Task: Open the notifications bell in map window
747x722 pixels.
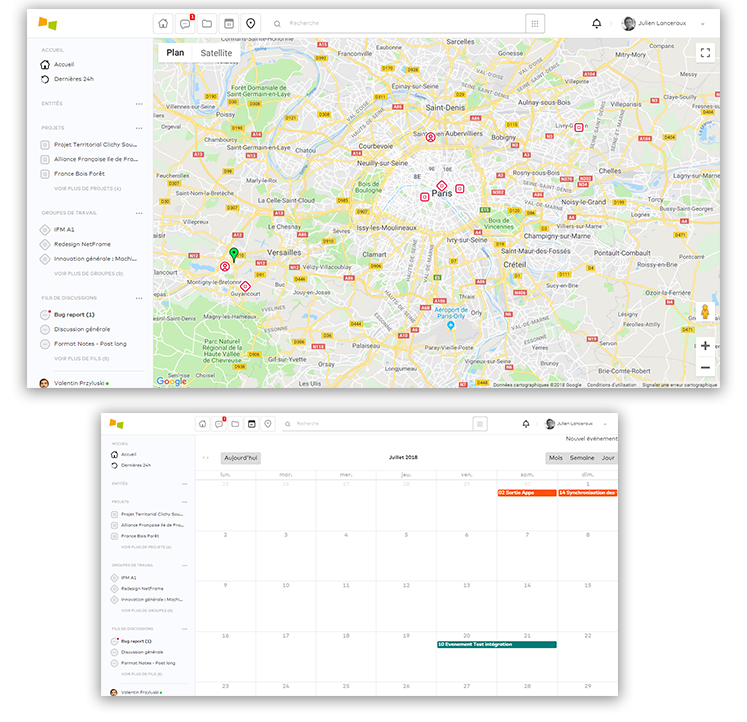Action: tap(596, 23)
